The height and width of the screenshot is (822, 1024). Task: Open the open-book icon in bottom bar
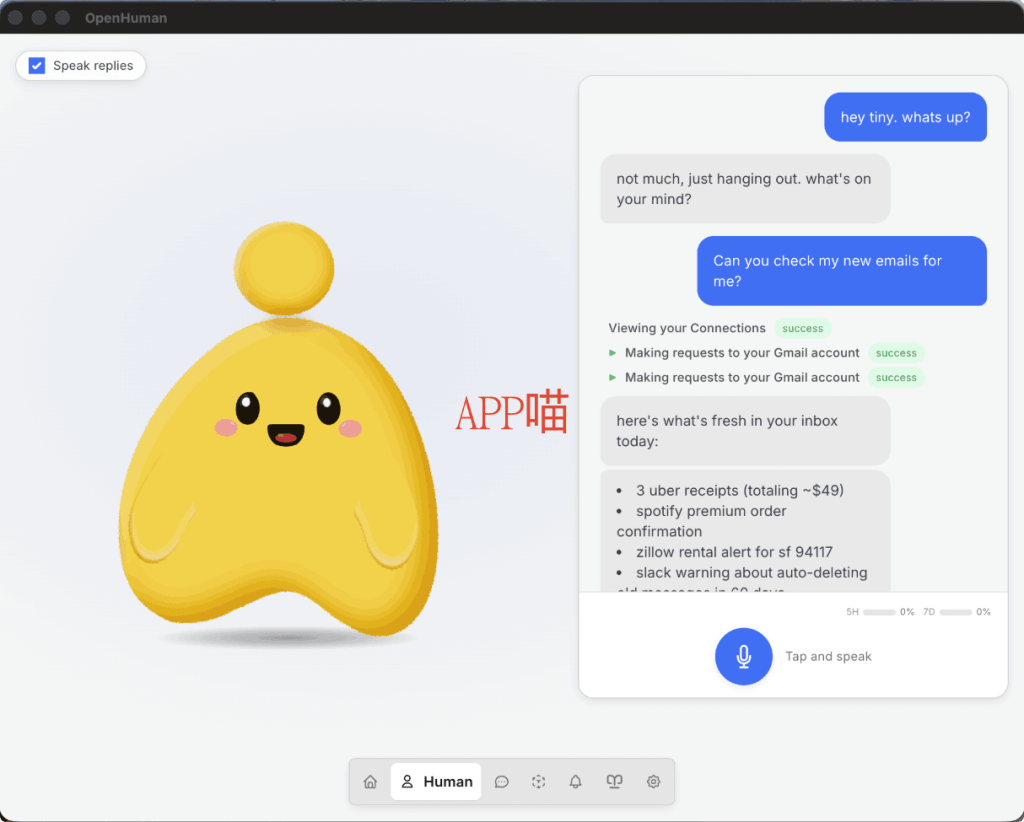tap(615, 782)
